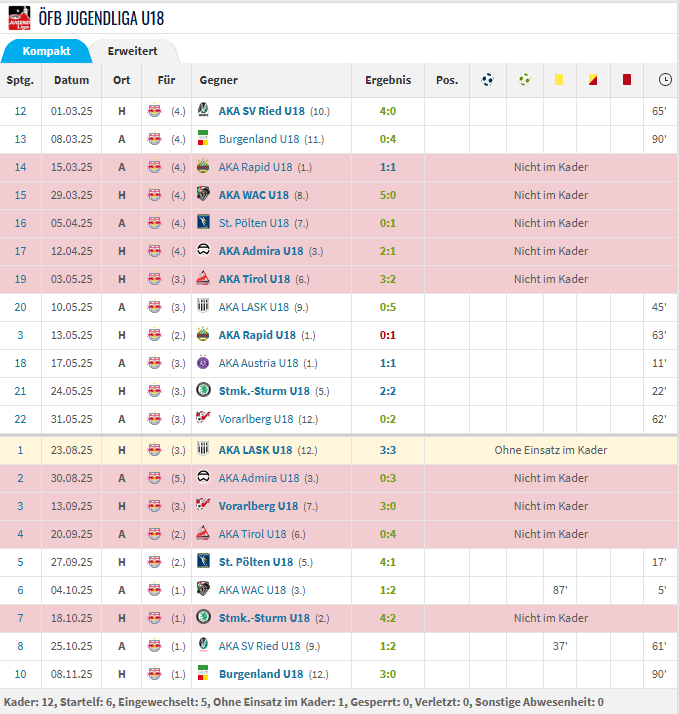Open the 3:3 result against AKA LASK U18
The height and width of the screenshot is (714, 679).
[x=388, y=450]
